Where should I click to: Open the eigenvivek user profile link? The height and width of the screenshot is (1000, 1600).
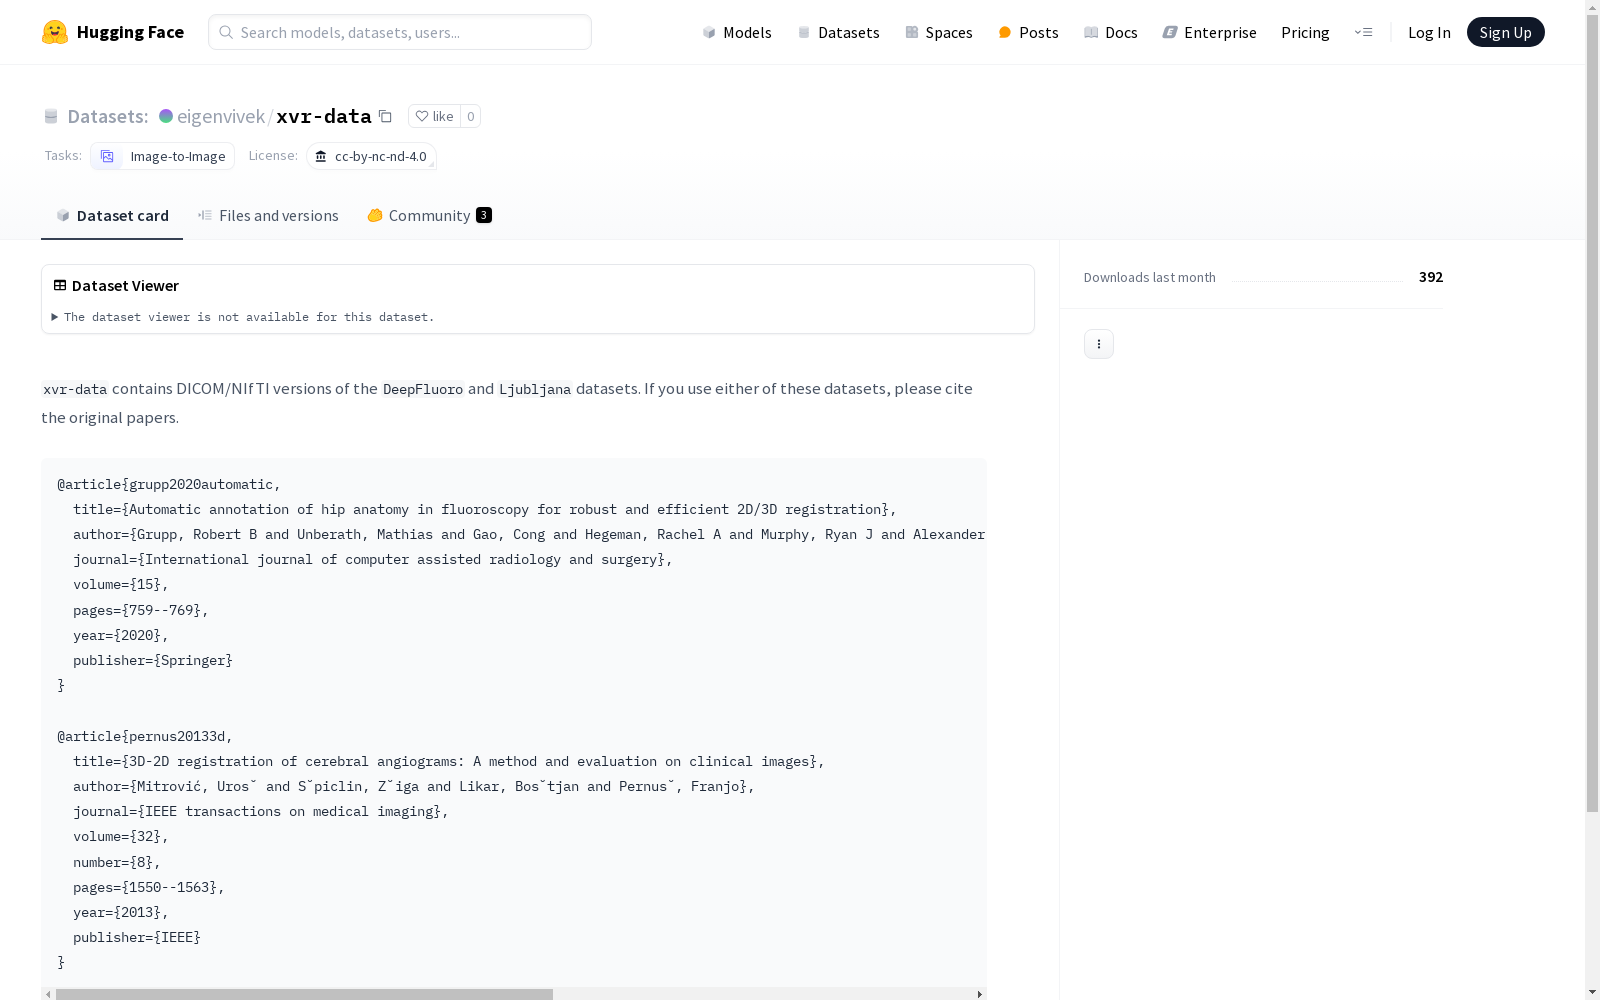click(220, 116)
